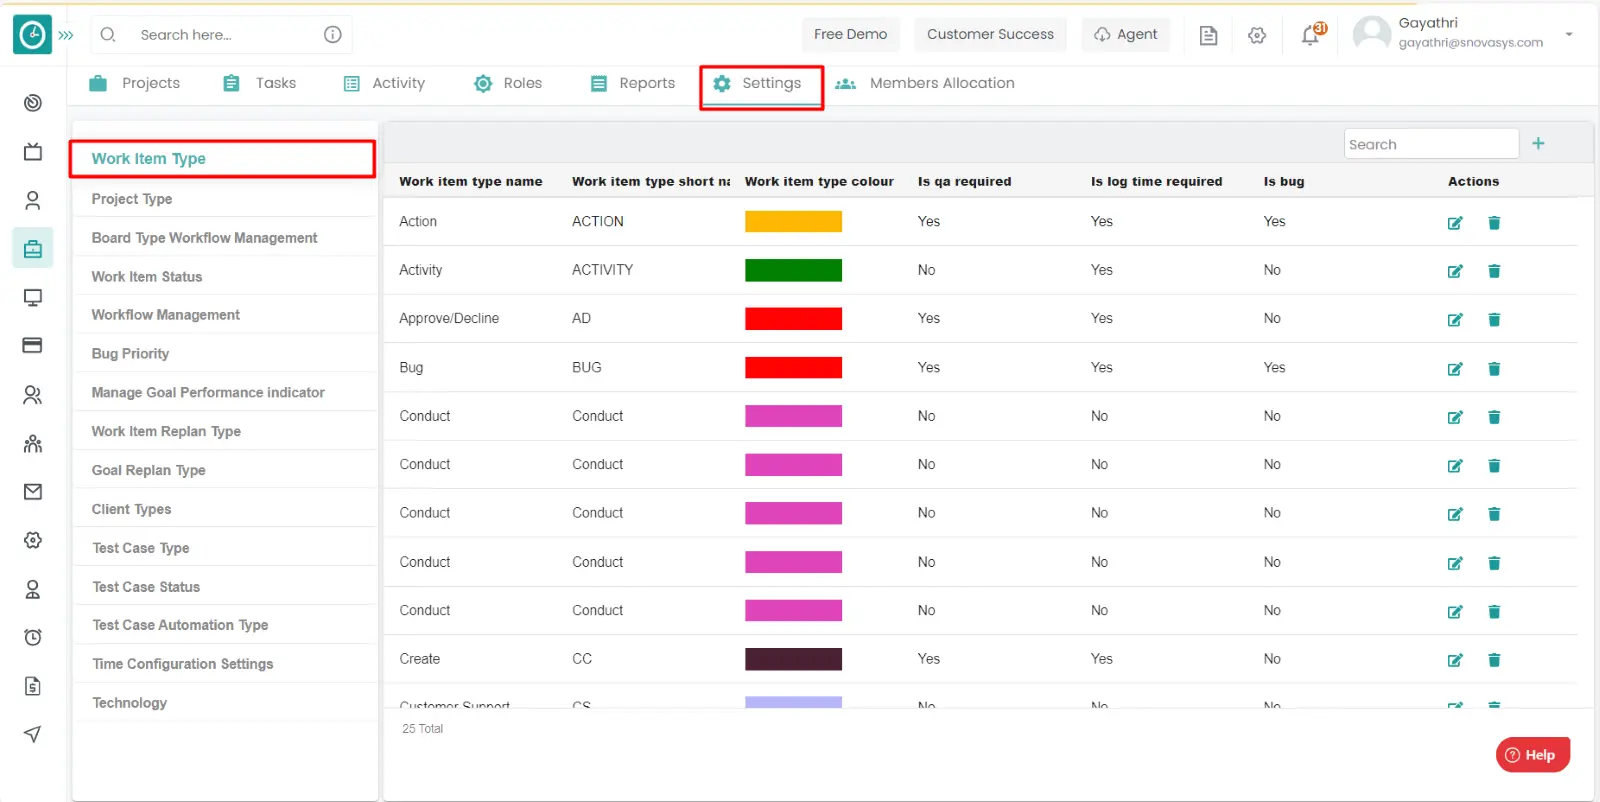Delete the Bug work item type
This screenshot has height=802, width=1600.
pos(1494,369)
